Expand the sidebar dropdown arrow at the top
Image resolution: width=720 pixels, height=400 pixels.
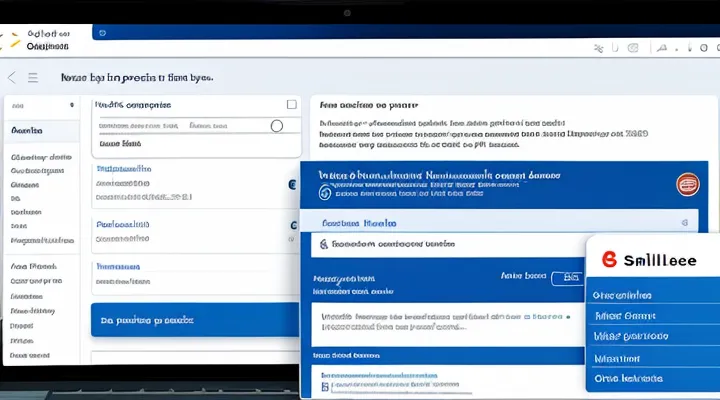(73, 103)
